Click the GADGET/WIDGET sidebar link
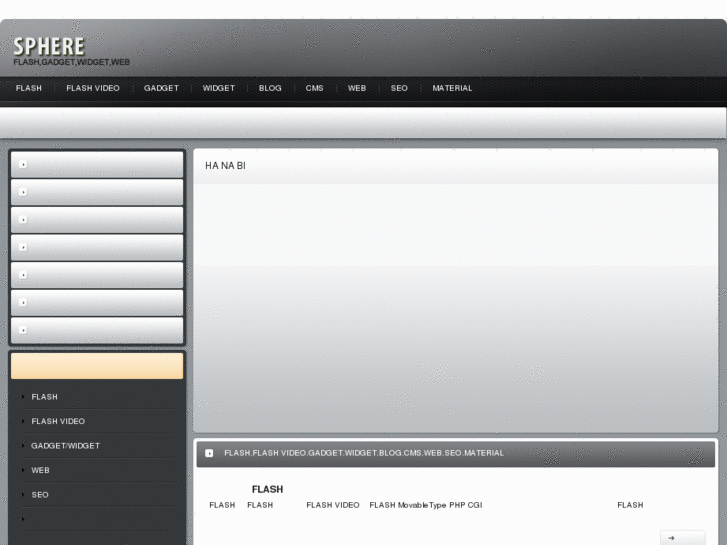 65,446
